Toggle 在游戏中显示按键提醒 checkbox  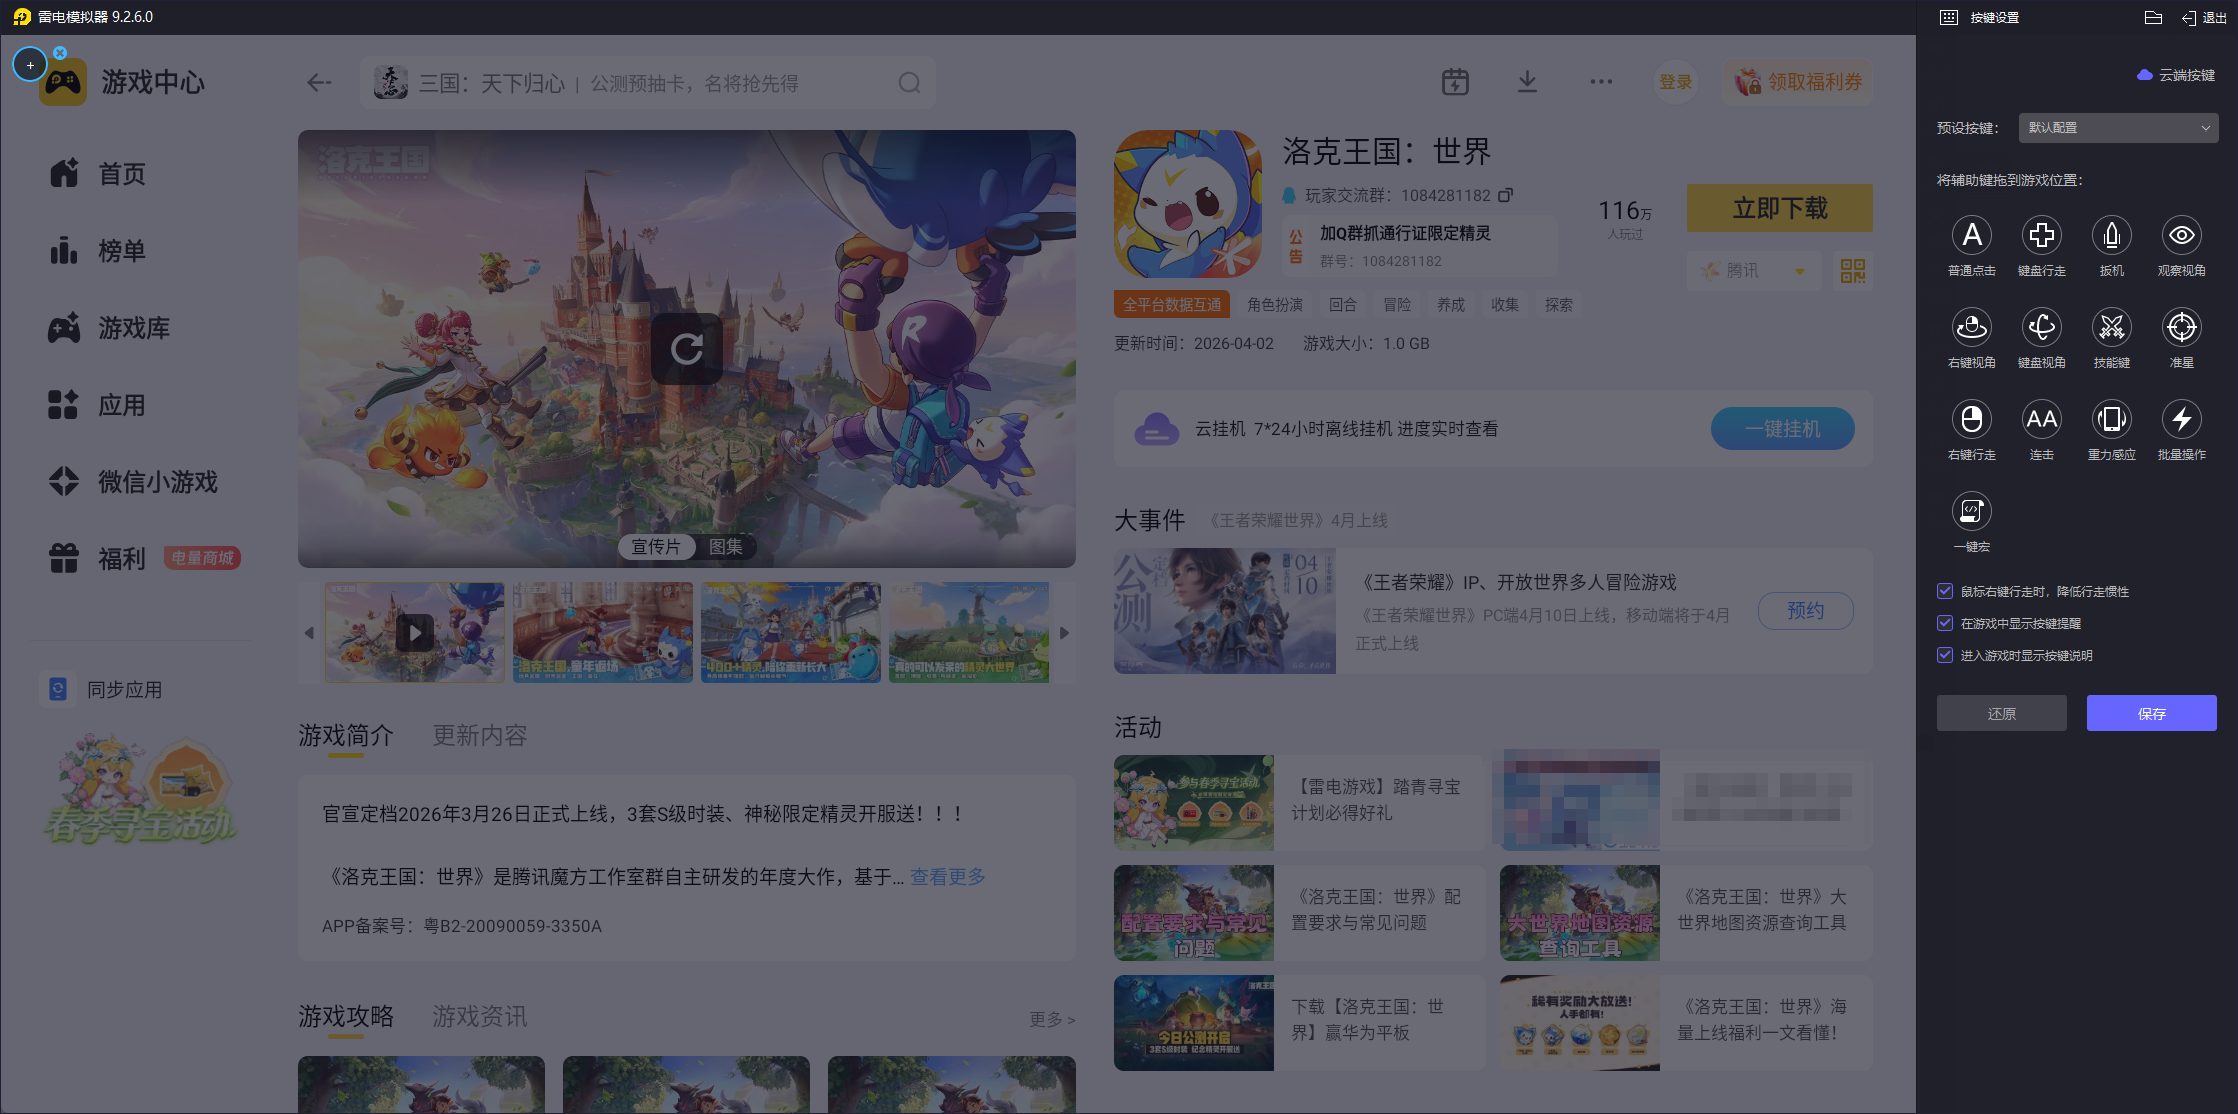(x=1945, y=623)
